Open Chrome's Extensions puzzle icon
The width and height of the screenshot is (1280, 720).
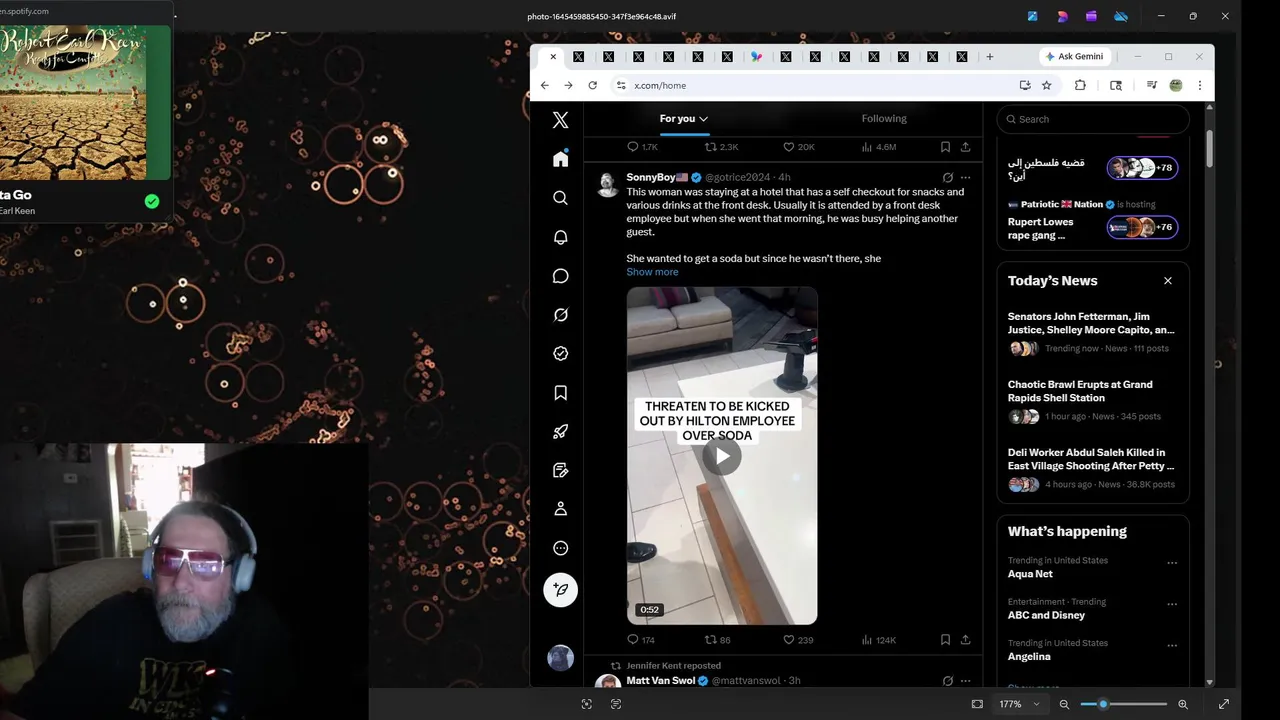click(x=1080, y=85)
